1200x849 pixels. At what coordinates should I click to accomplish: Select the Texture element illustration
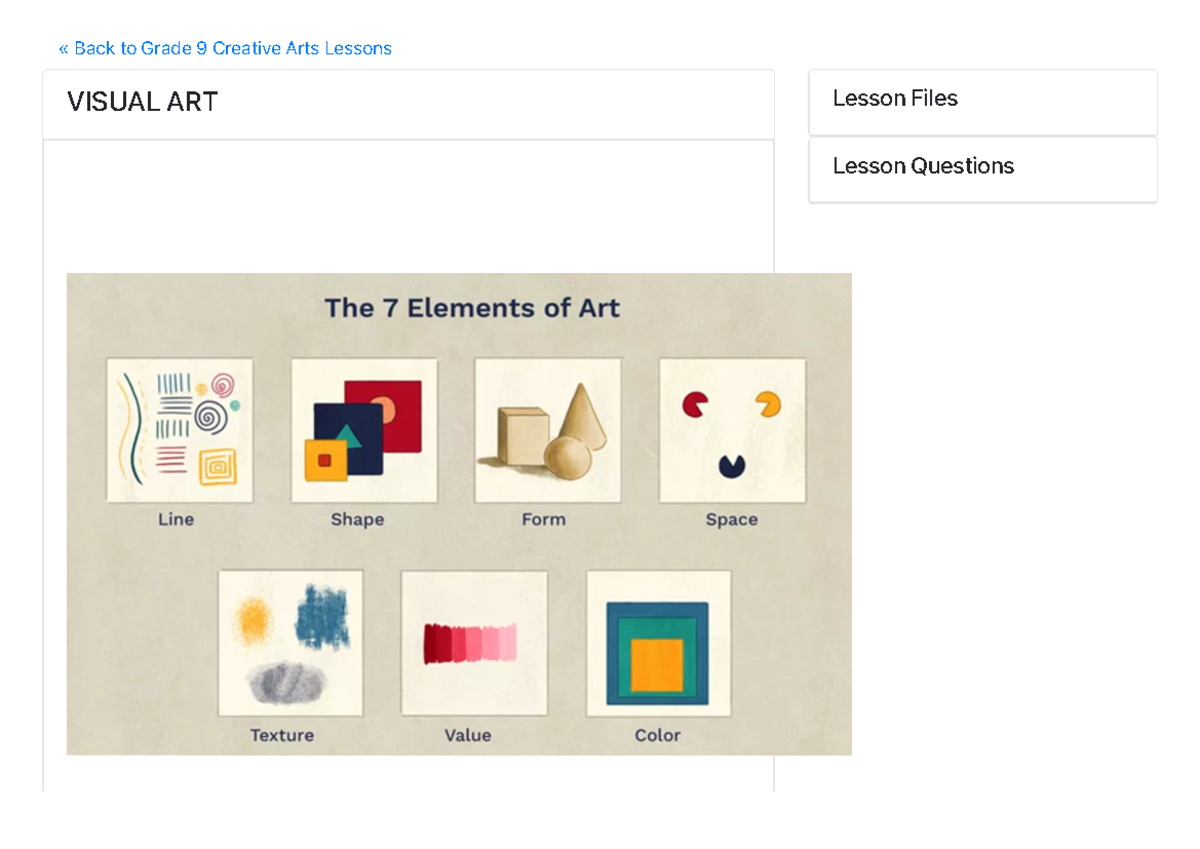point(290,642)
